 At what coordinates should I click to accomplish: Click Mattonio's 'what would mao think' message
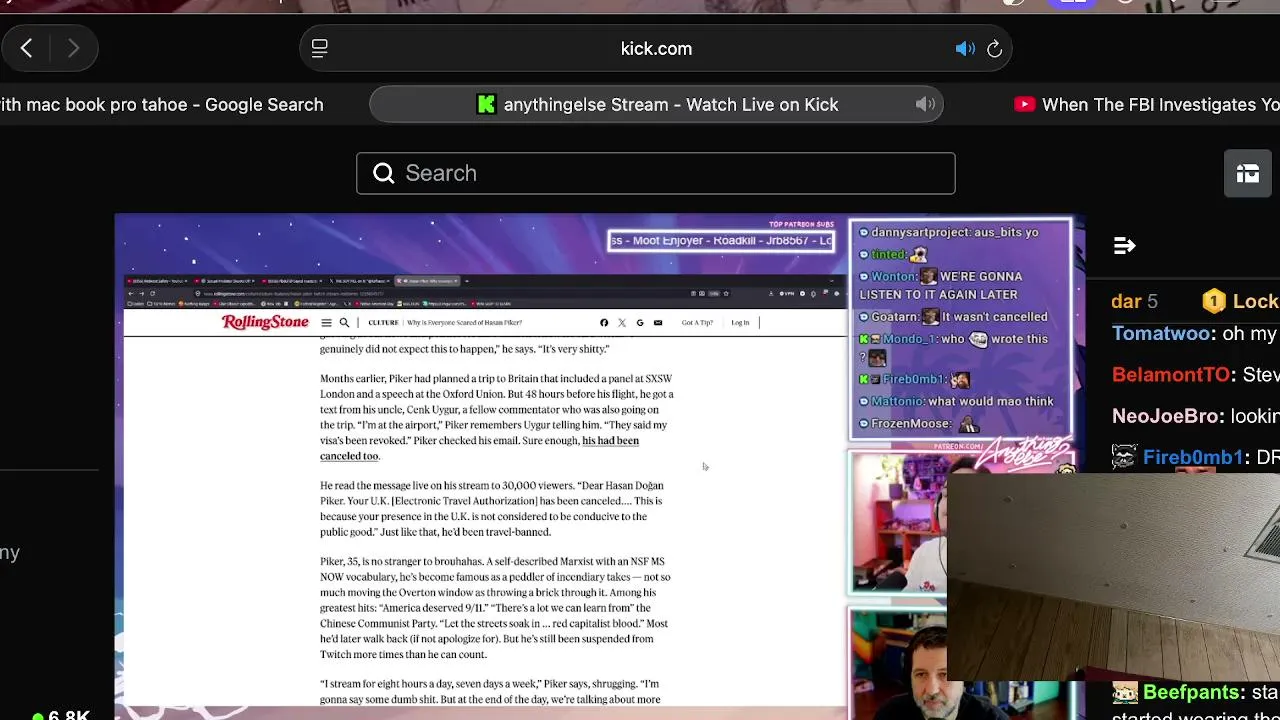(x=956, y=401)
